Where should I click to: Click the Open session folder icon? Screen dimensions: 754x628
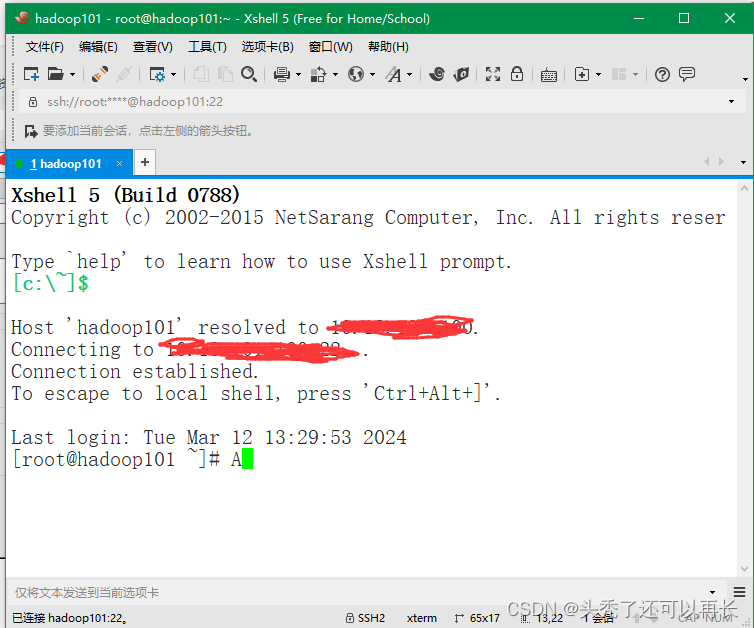pos(56,75)
